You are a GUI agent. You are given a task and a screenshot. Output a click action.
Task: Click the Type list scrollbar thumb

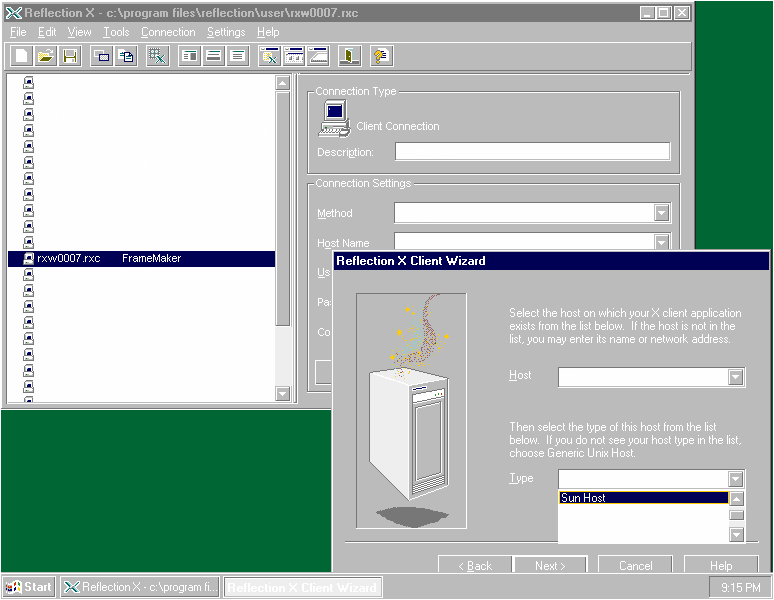click(x=736, y=515)
